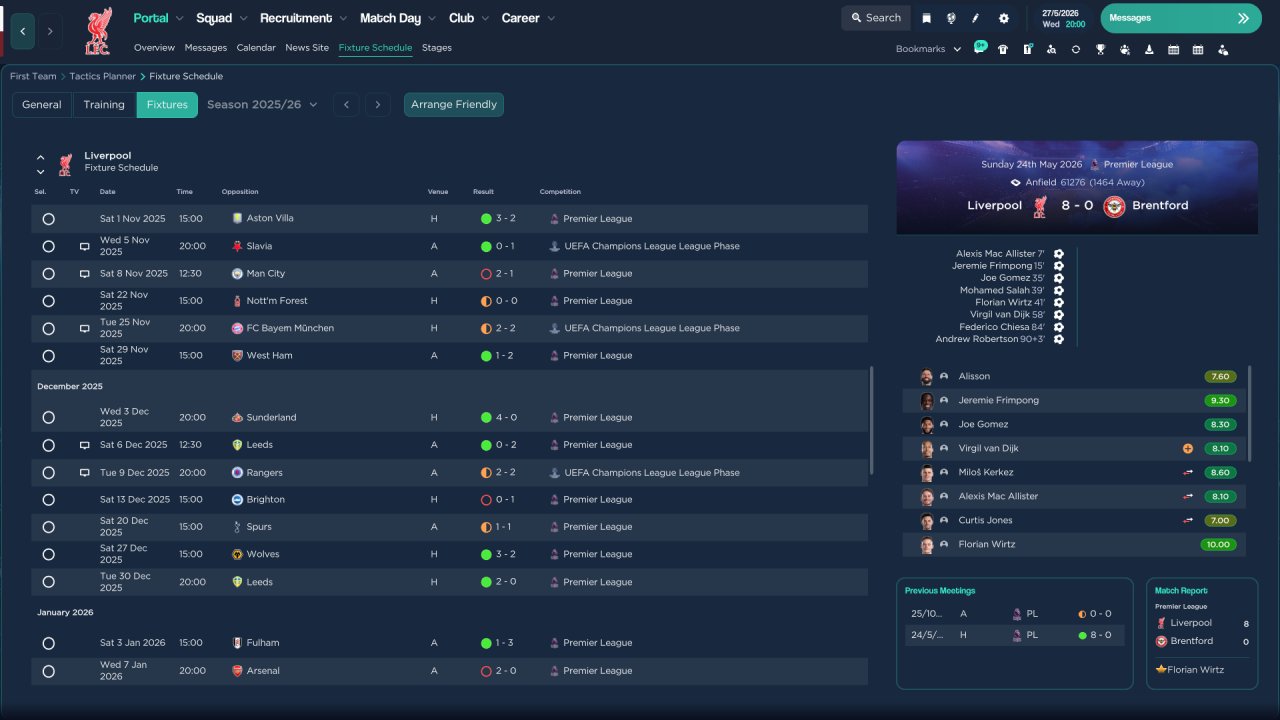Open the settings gear icon
Image resolution: width=1280 pixels, height=720 pixels.
click(1004, 18)
